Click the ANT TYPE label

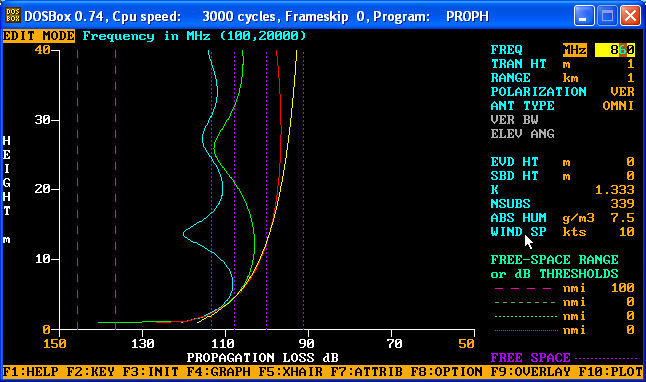click(522, 105)
